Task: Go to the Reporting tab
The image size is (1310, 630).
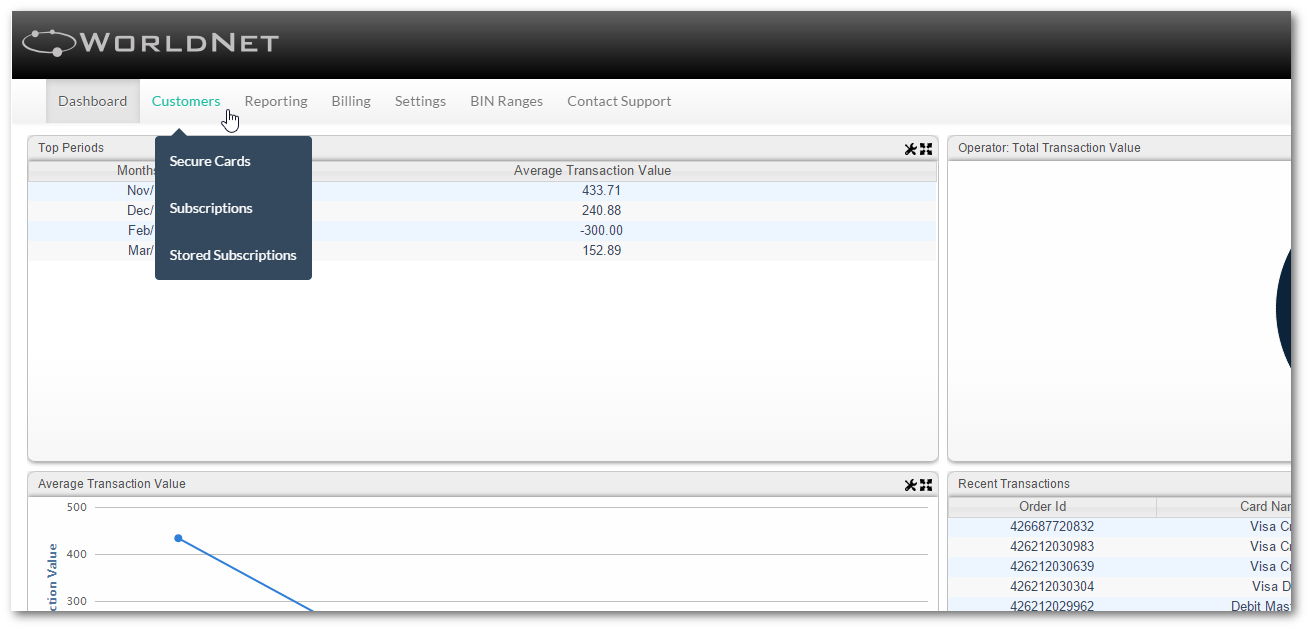Action: click(276, 101)
